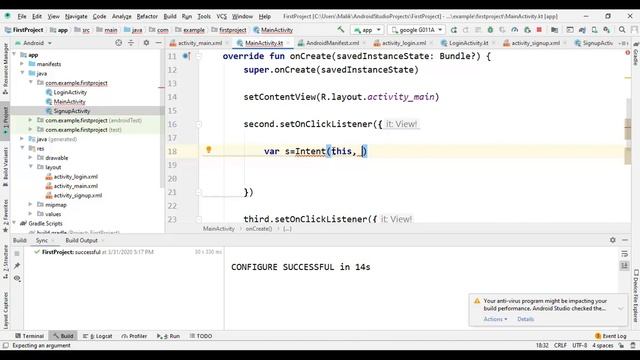Open activity_login.xml in layout folder
640x360 pixels.
pos(76,177)
